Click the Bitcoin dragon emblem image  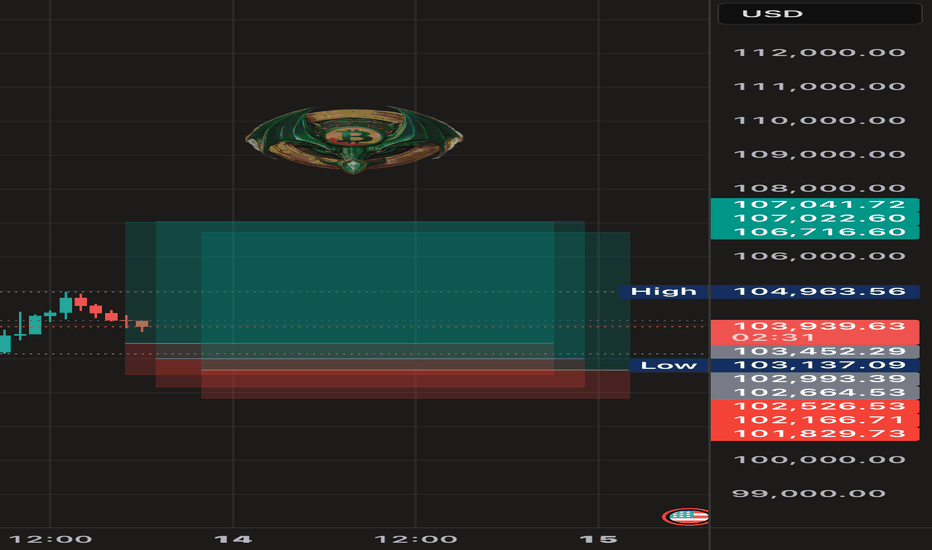pos(354,140)
